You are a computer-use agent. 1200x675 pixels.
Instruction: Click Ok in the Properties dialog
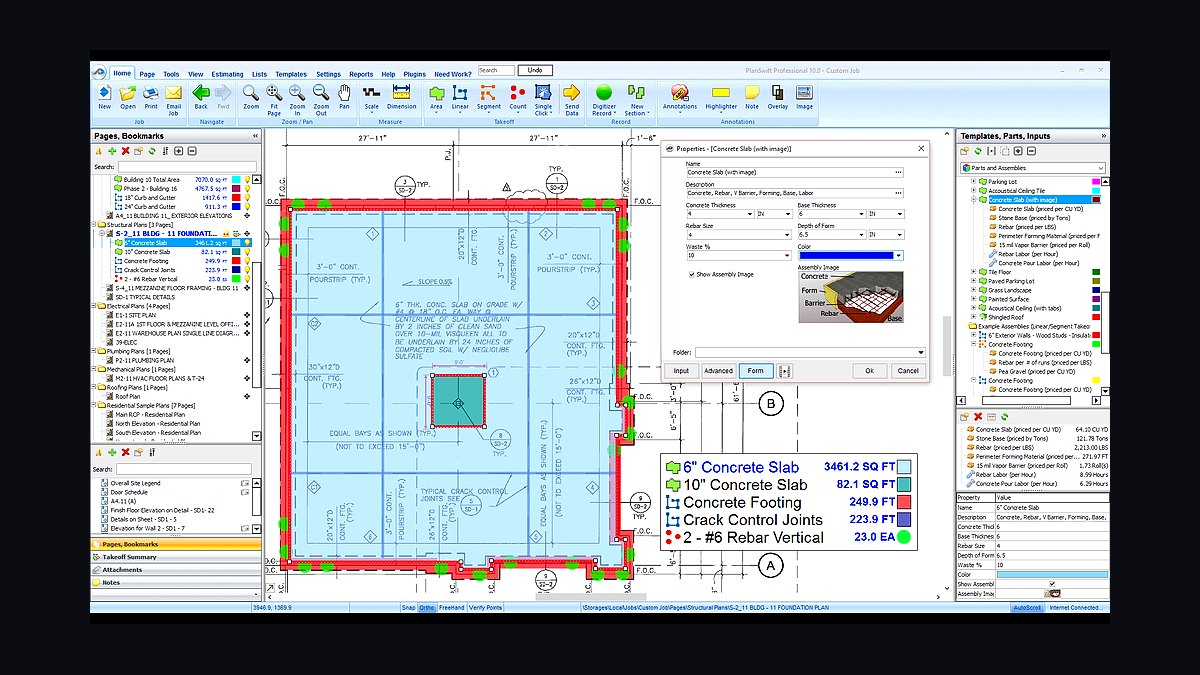tap(870, 371)
